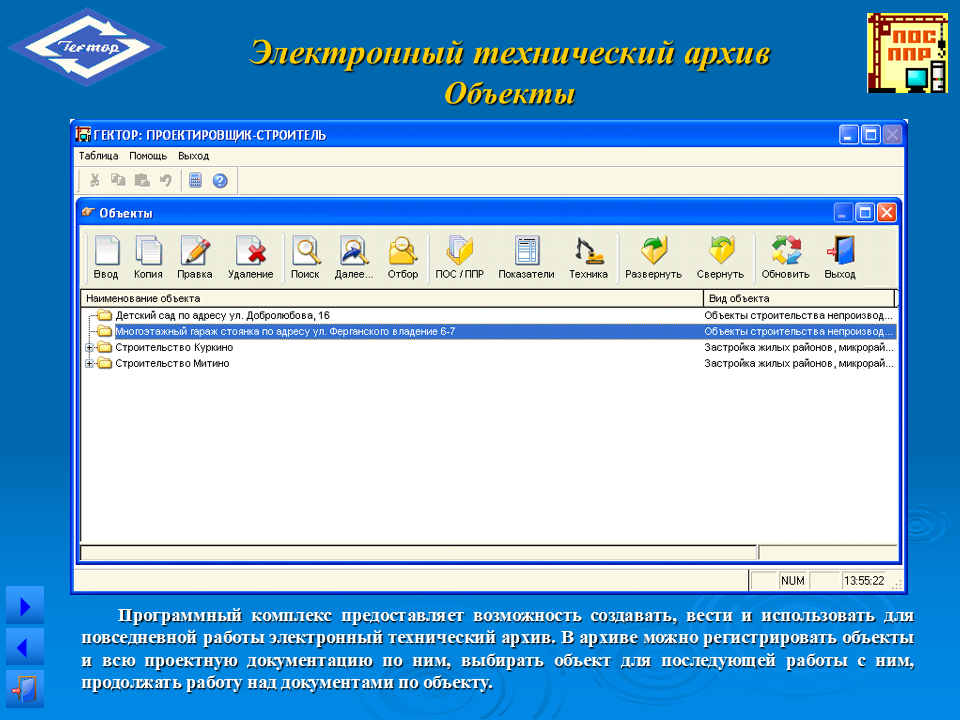Open the Отбор filter tool
This screenshot has height=720, width=960.
(x=402, y=257)
